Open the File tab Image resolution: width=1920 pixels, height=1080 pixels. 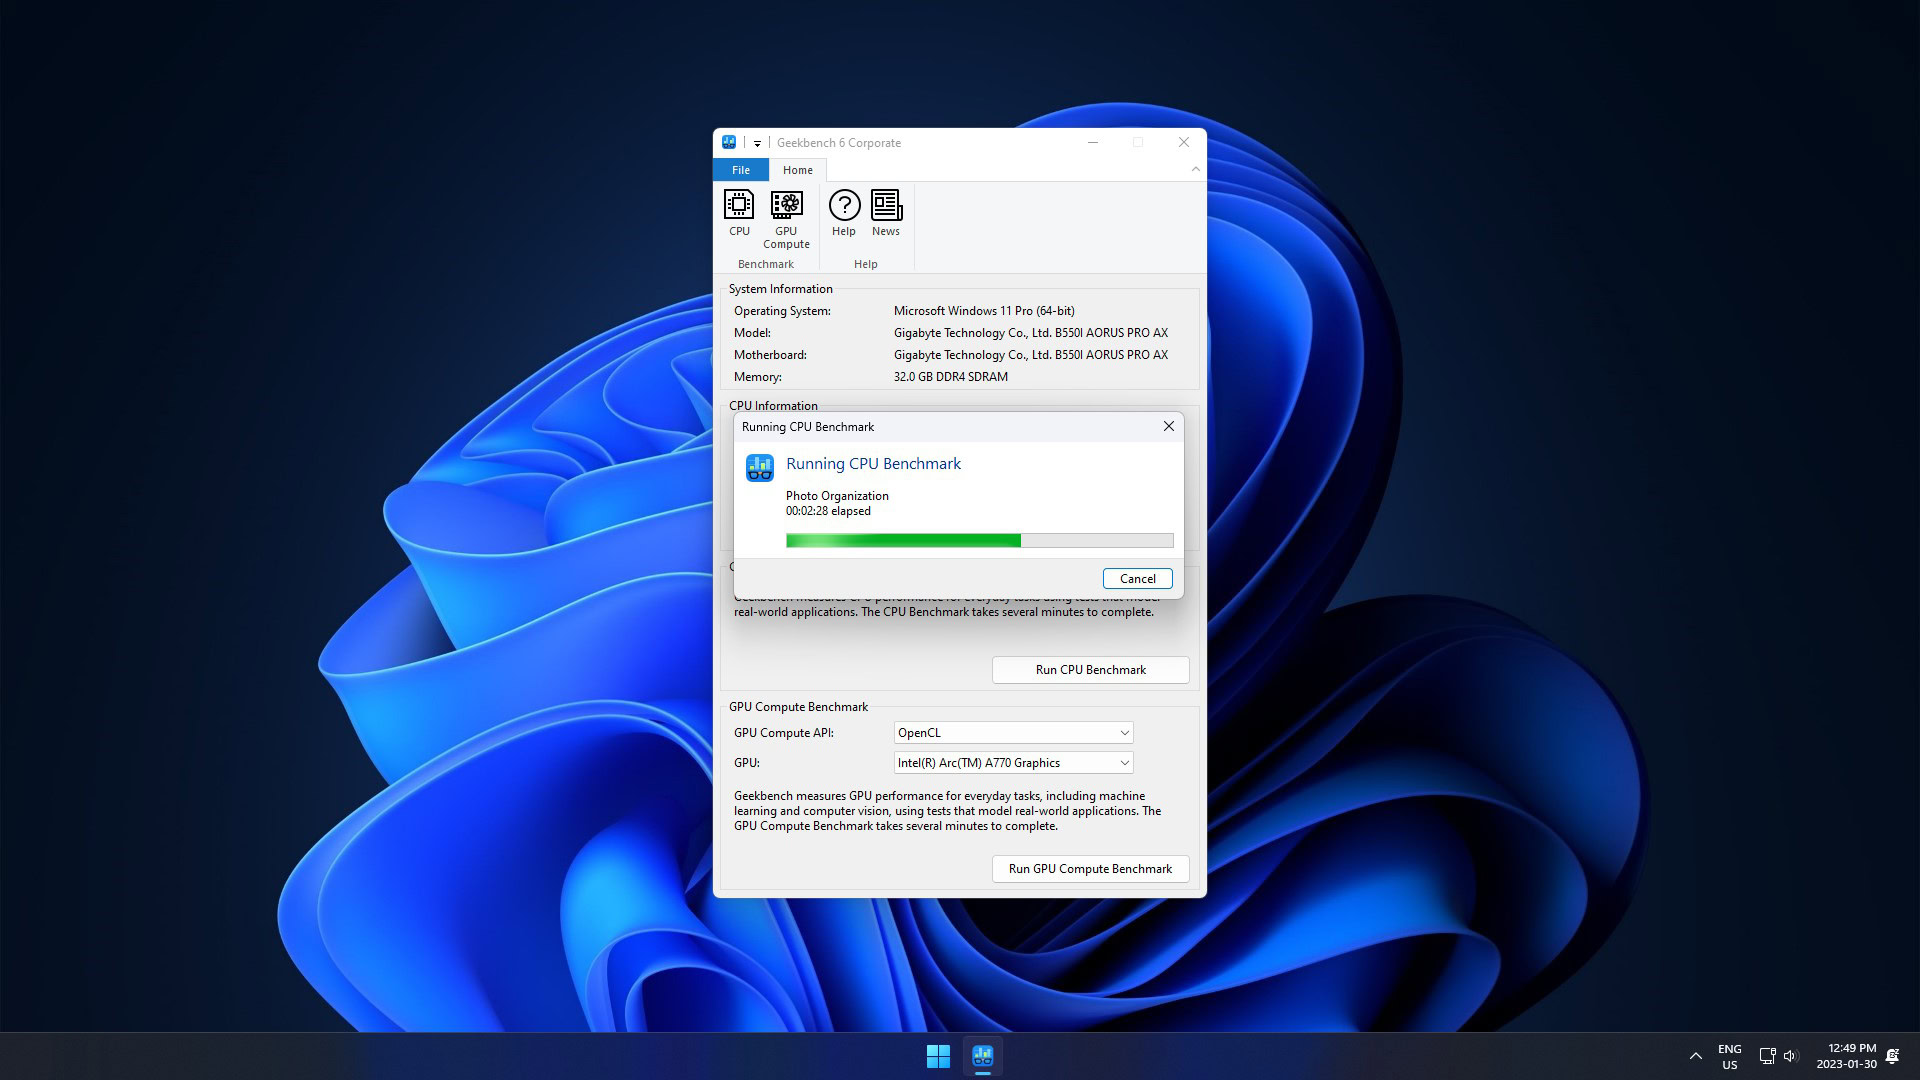(741, 170)
